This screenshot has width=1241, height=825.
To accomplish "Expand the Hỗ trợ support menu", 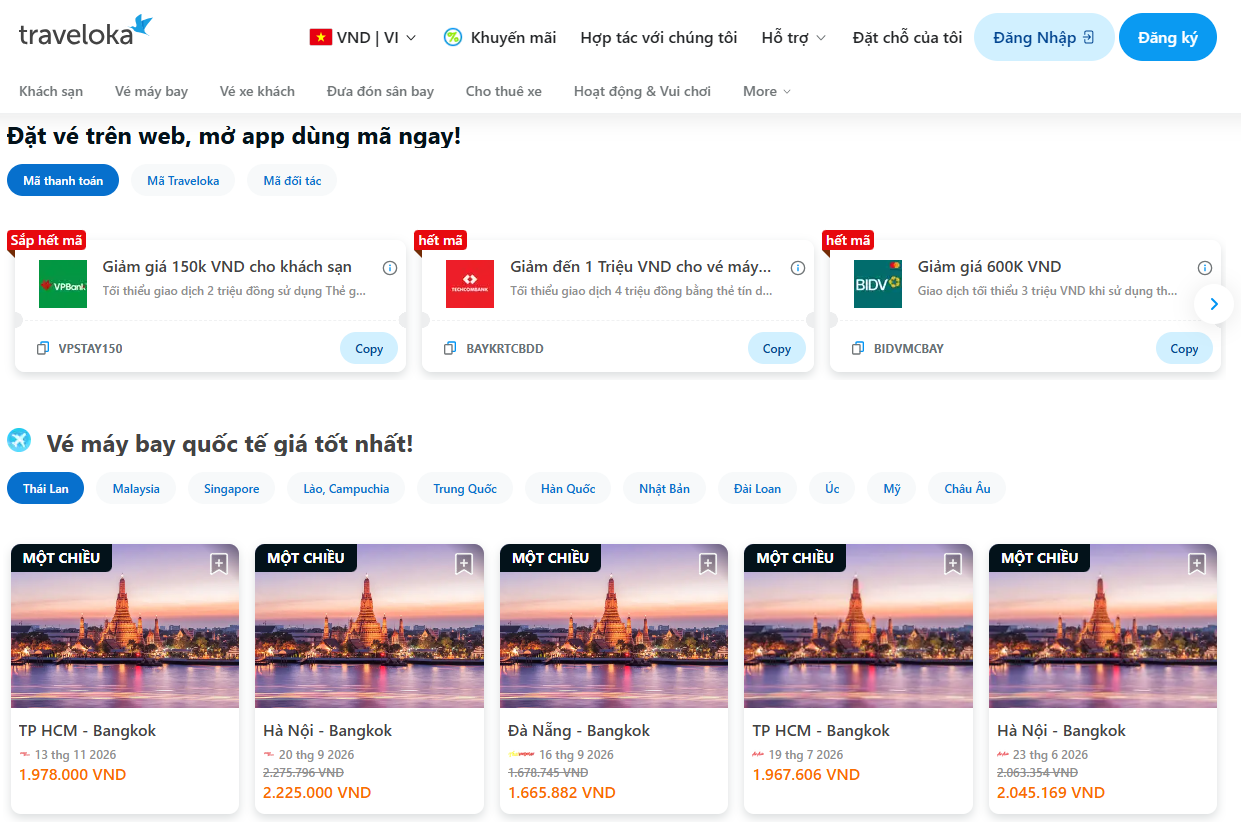I will click(x=794, y=38).
